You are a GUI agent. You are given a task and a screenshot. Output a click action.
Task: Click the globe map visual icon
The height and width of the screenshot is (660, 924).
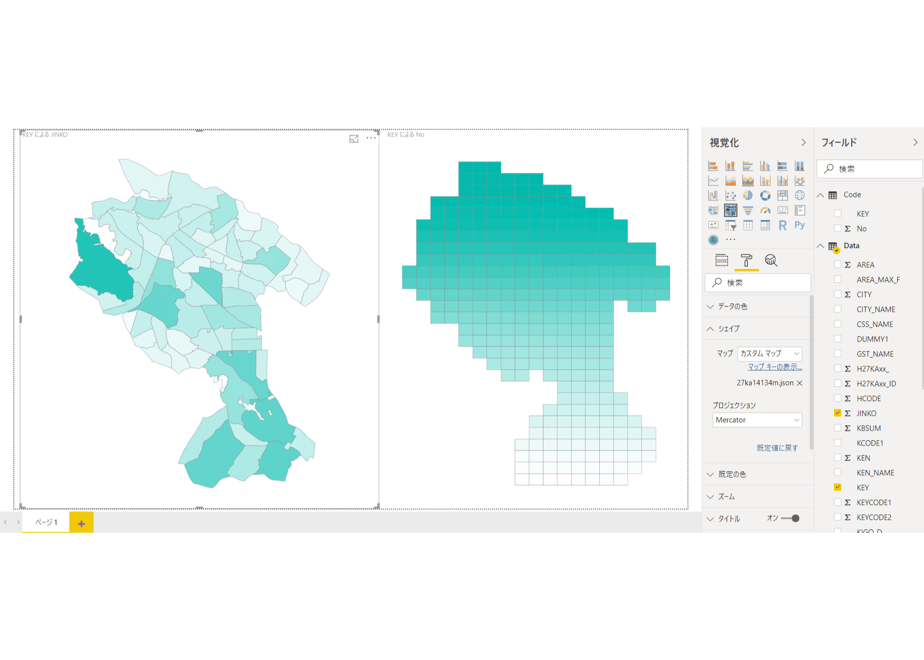[x=800, y=196]
